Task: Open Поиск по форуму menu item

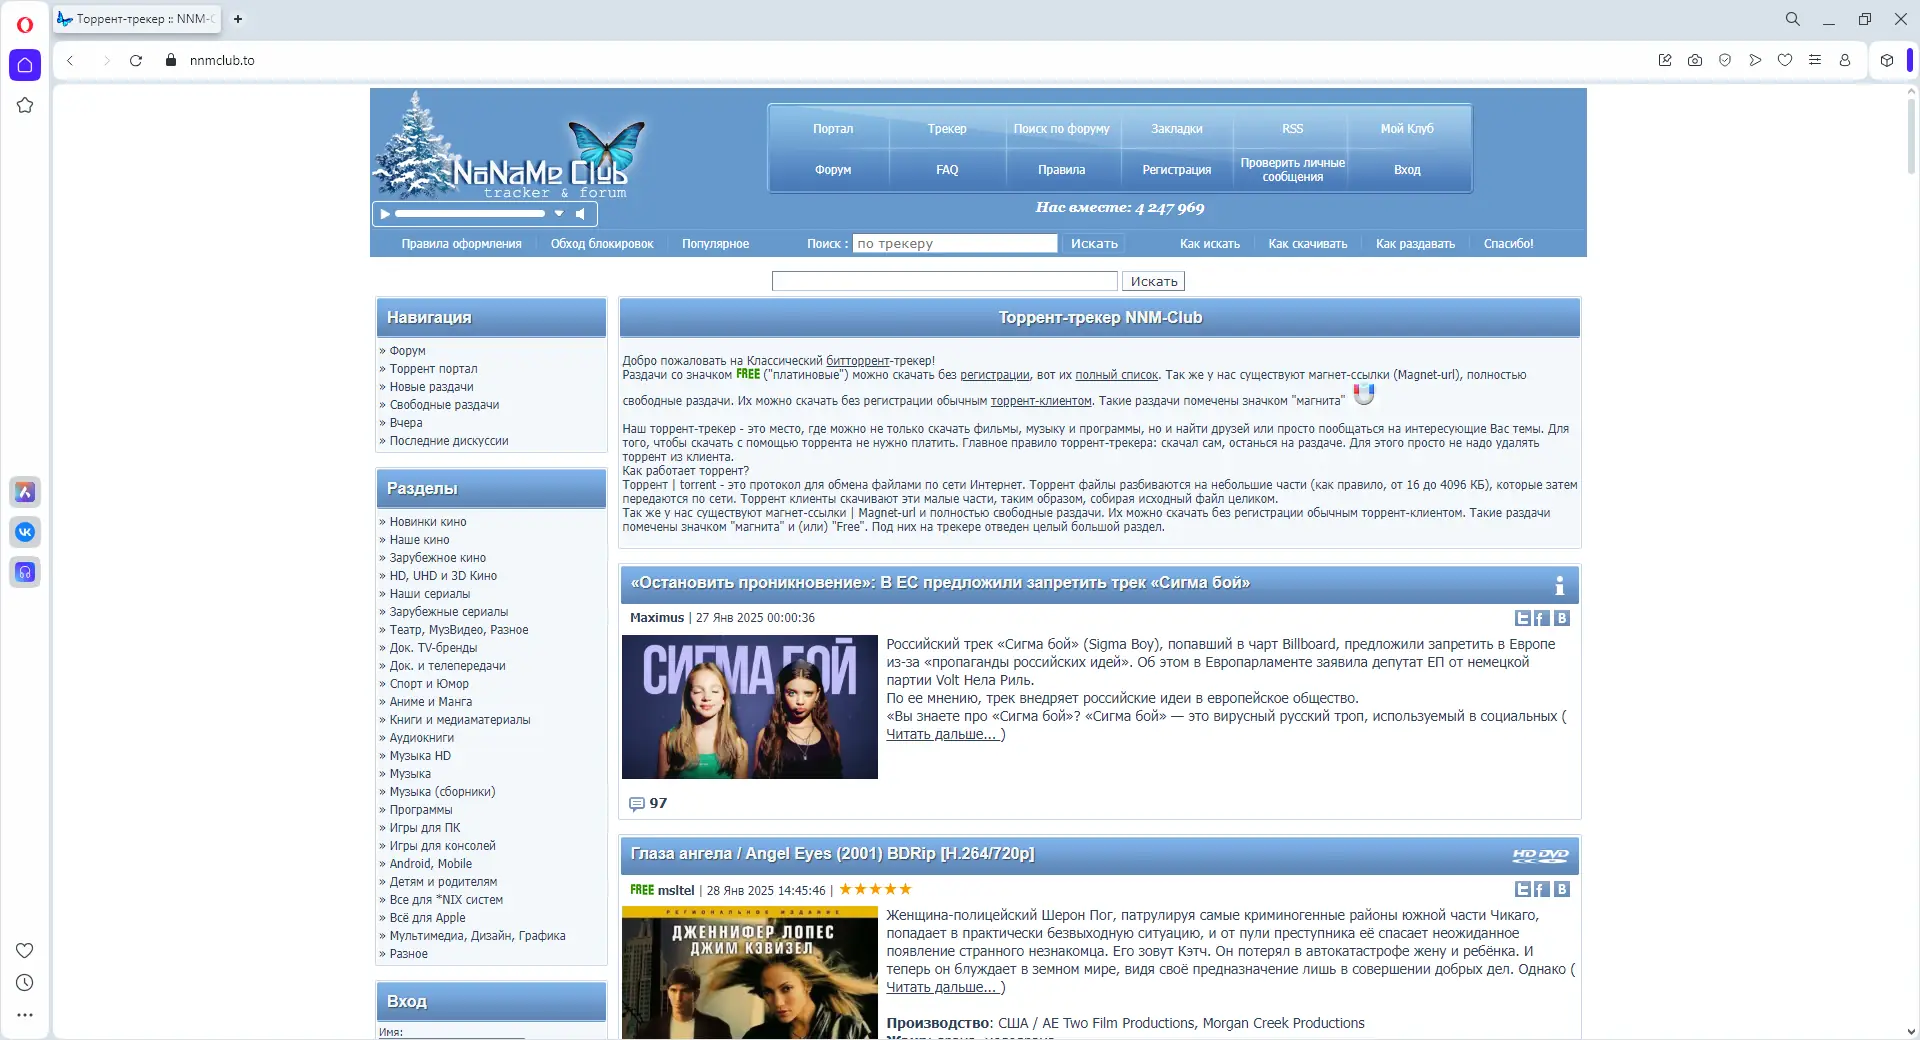Action: coord(1061,129)
